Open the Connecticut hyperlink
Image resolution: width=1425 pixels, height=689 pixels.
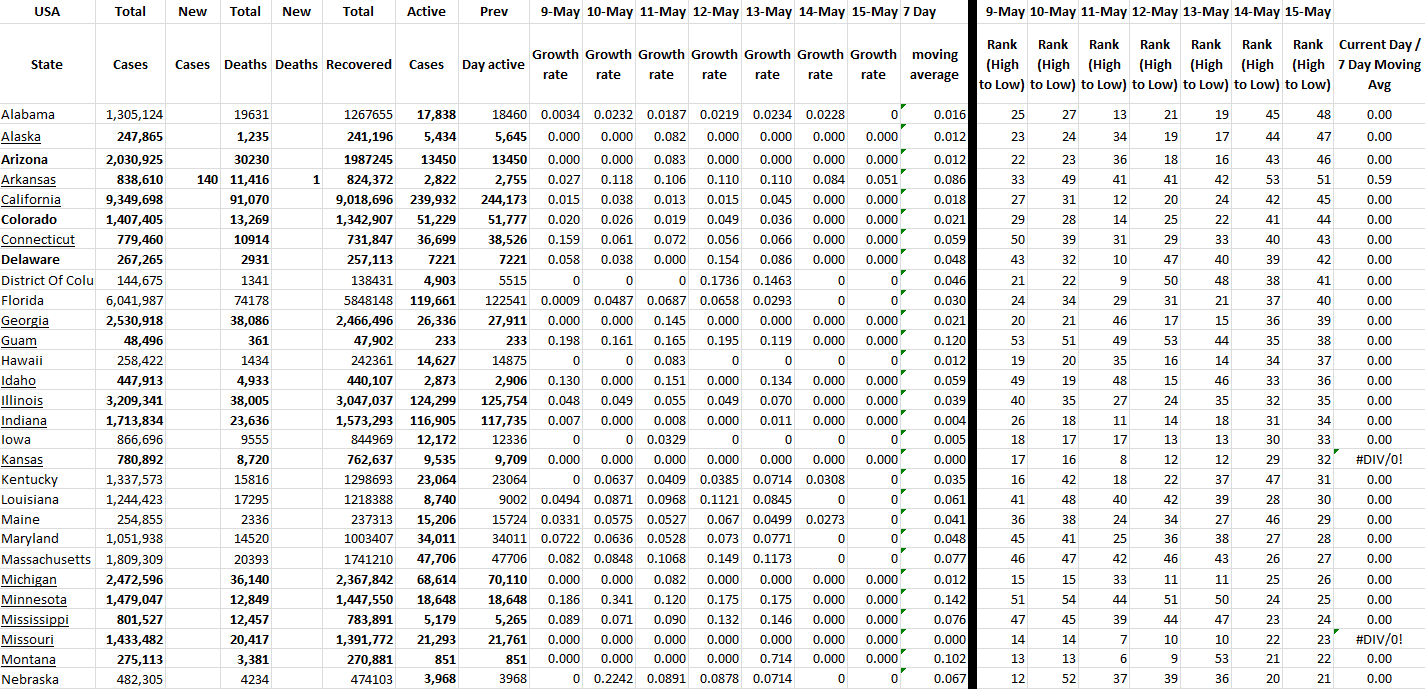[x=37, y=240]
